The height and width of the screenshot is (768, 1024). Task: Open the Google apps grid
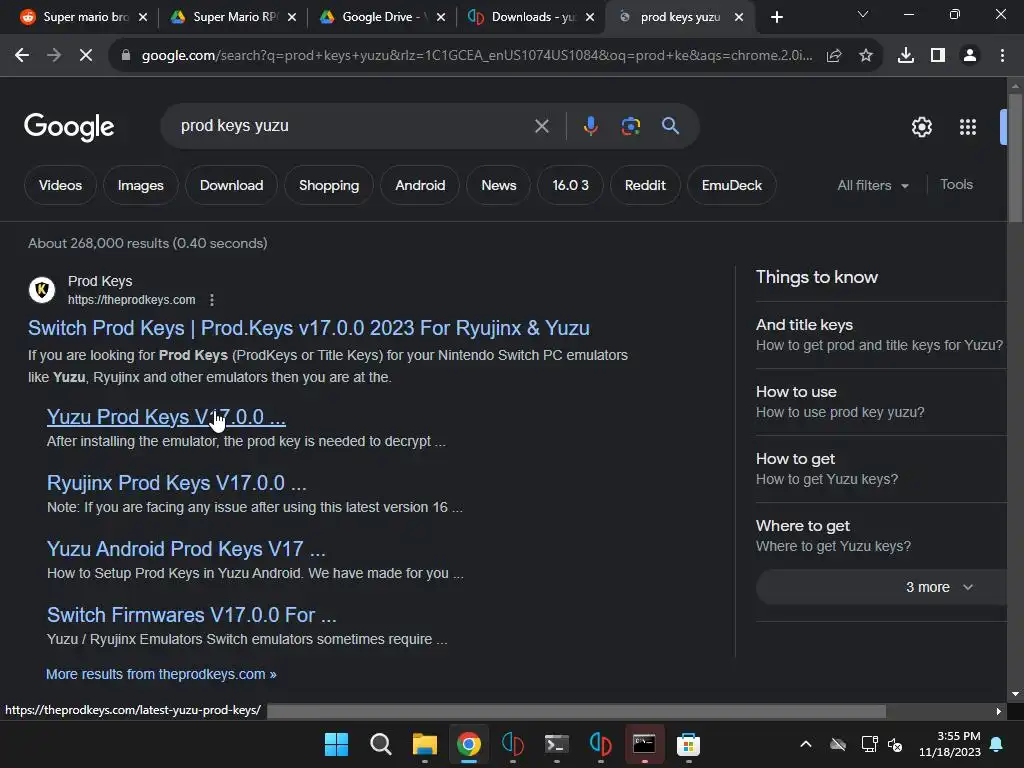[968, 127]
